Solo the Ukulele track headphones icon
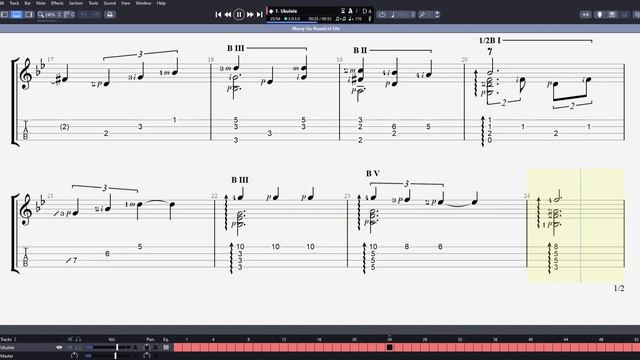 (x=78, y=347)
